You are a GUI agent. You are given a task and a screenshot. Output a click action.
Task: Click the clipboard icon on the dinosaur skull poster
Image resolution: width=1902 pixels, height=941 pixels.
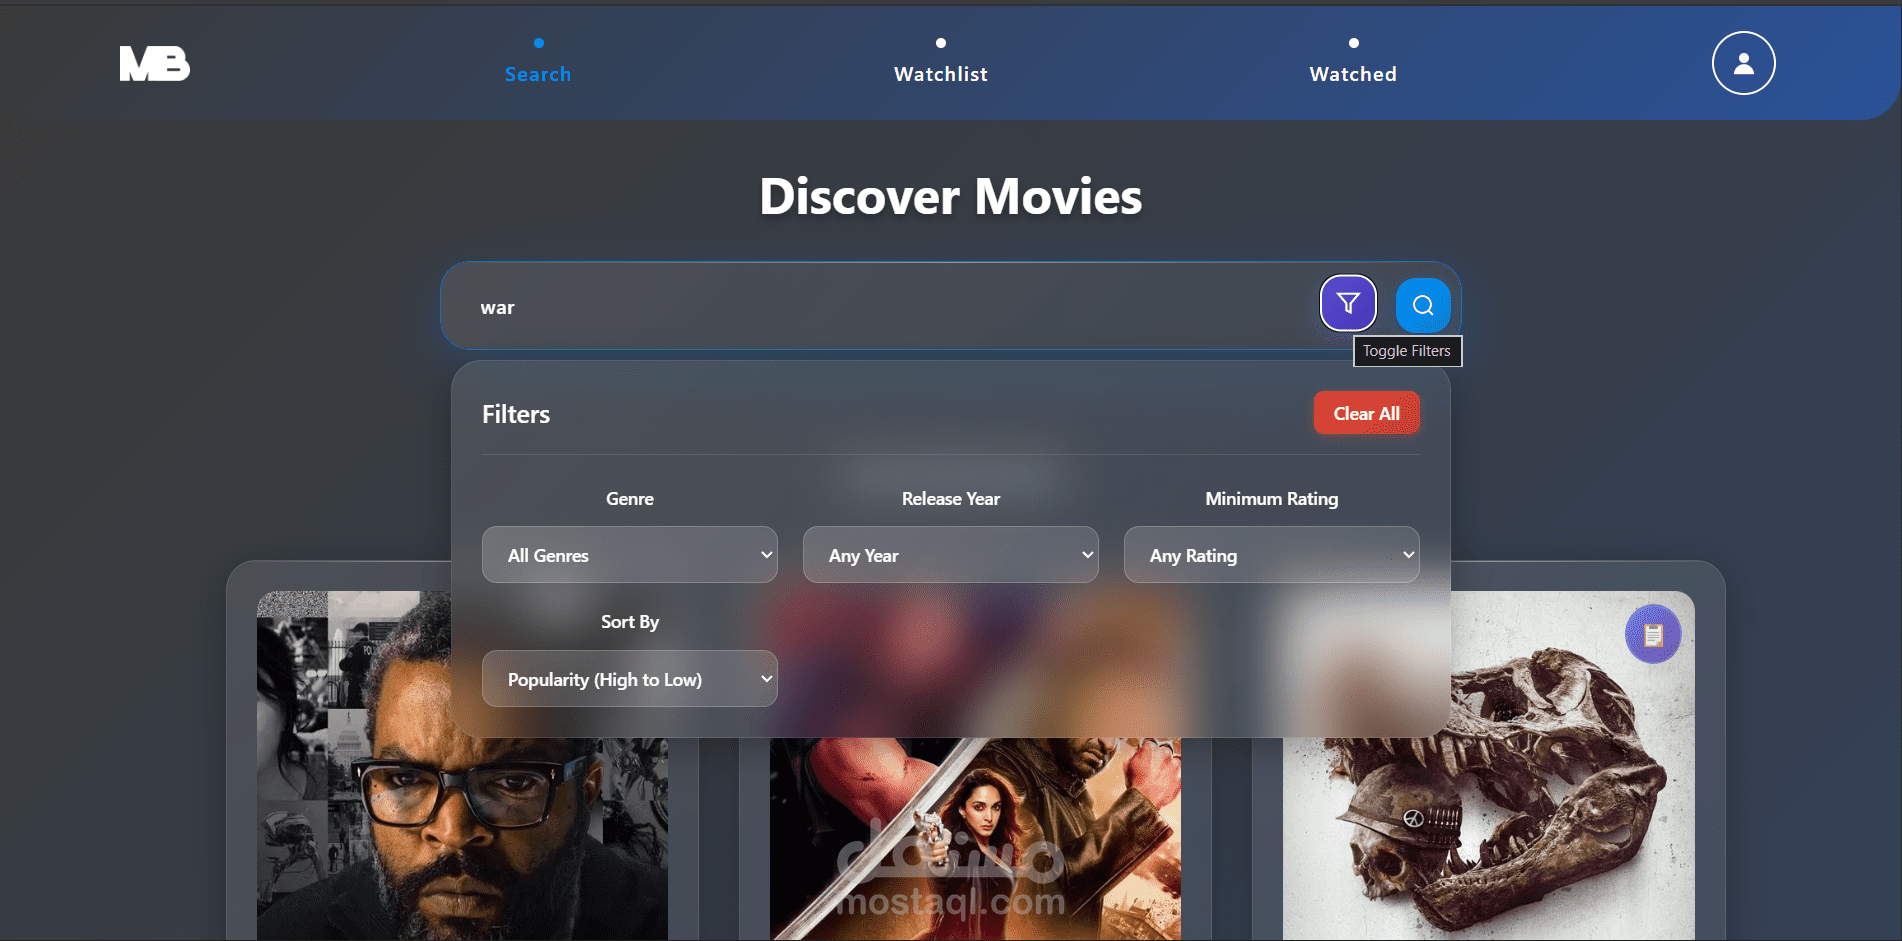[x=1653, y=633]
